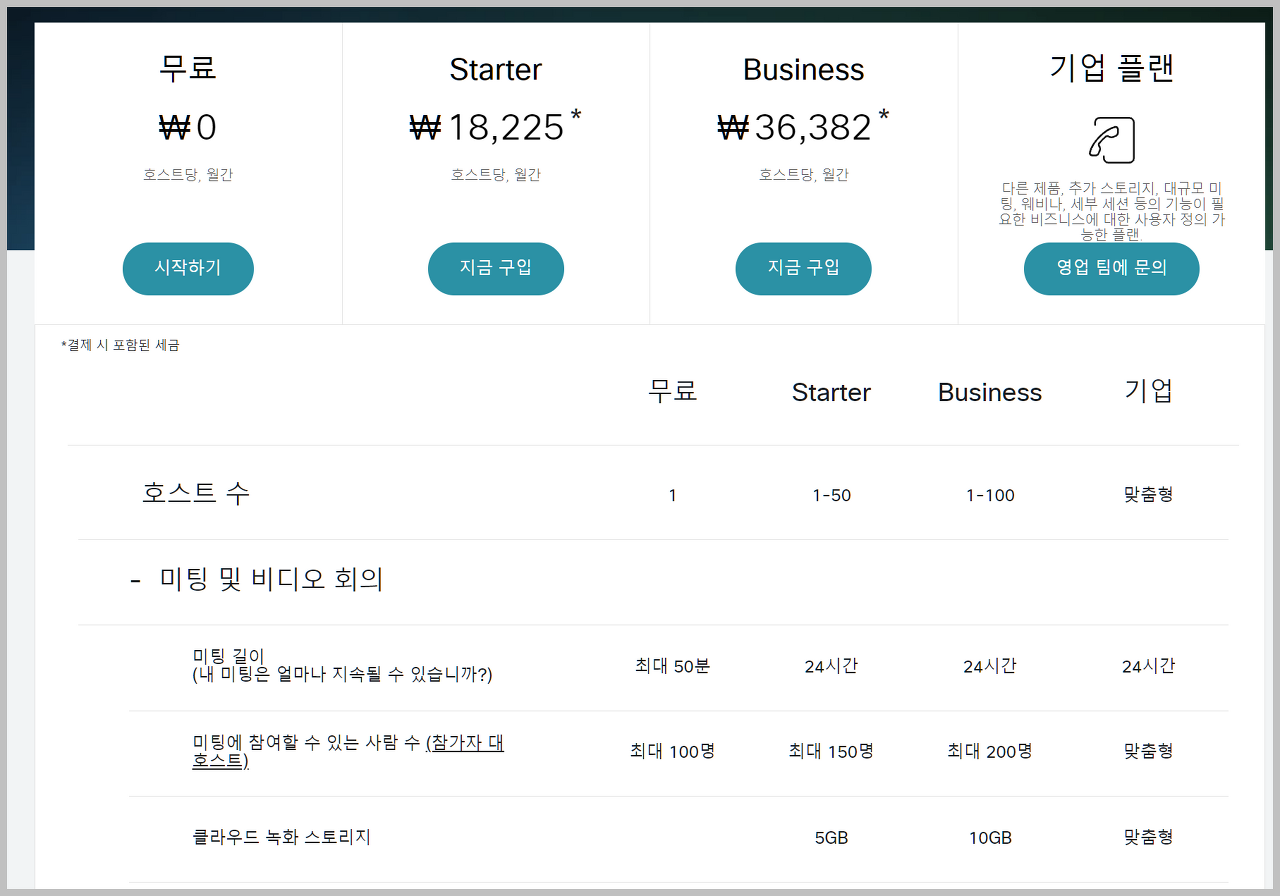Click the 최대 50분 value
Image resolution: width=1280 pixels, height=896 pixels.
[x=672, y=666]
